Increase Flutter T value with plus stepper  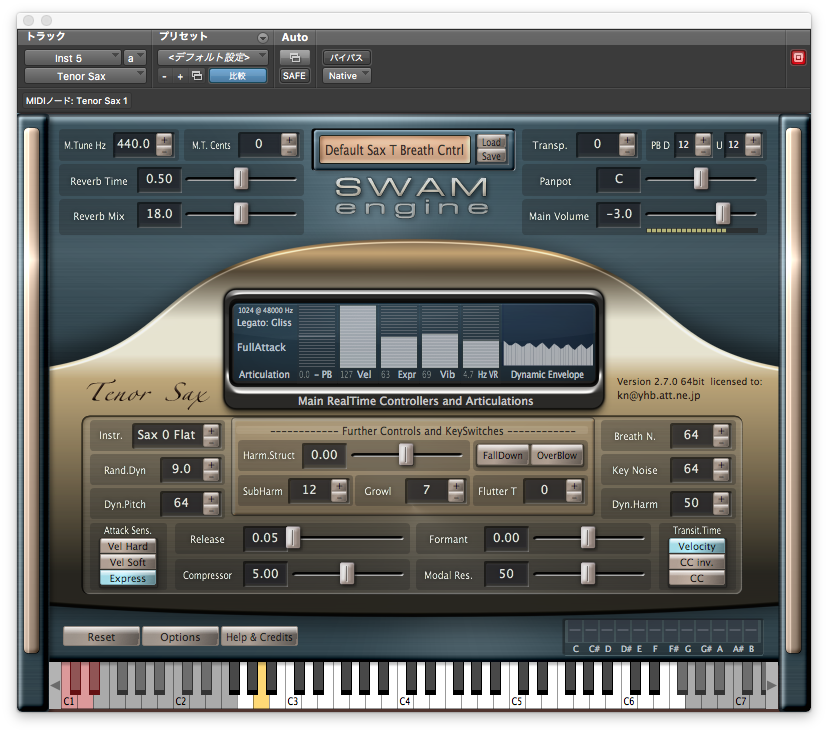(574, 485)
